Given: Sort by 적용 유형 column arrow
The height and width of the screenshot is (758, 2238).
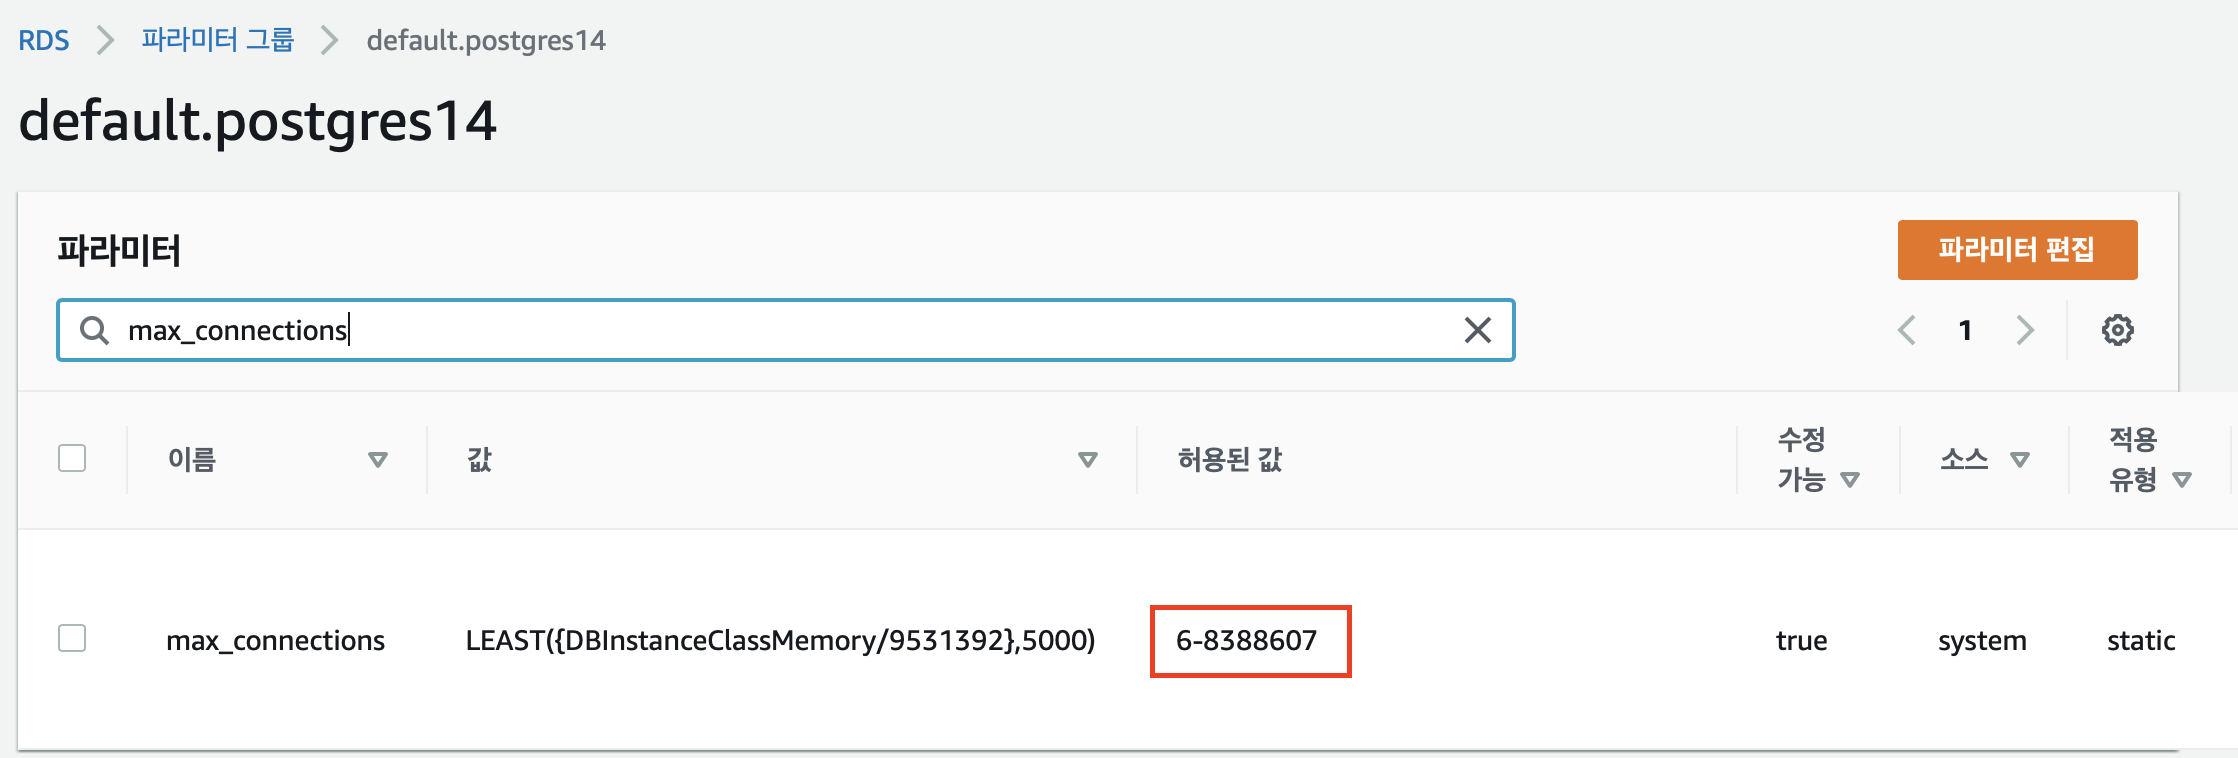Looking at the screenshot, I should tap(2182, 480).
